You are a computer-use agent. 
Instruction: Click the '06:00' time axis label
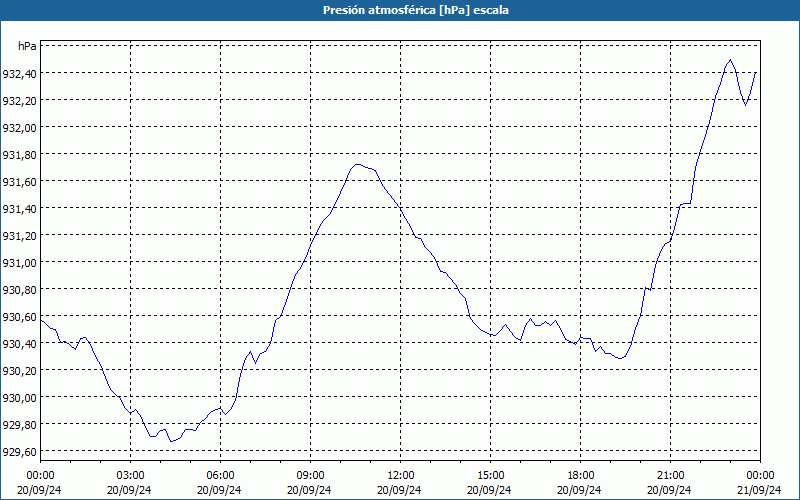(220, 476)
